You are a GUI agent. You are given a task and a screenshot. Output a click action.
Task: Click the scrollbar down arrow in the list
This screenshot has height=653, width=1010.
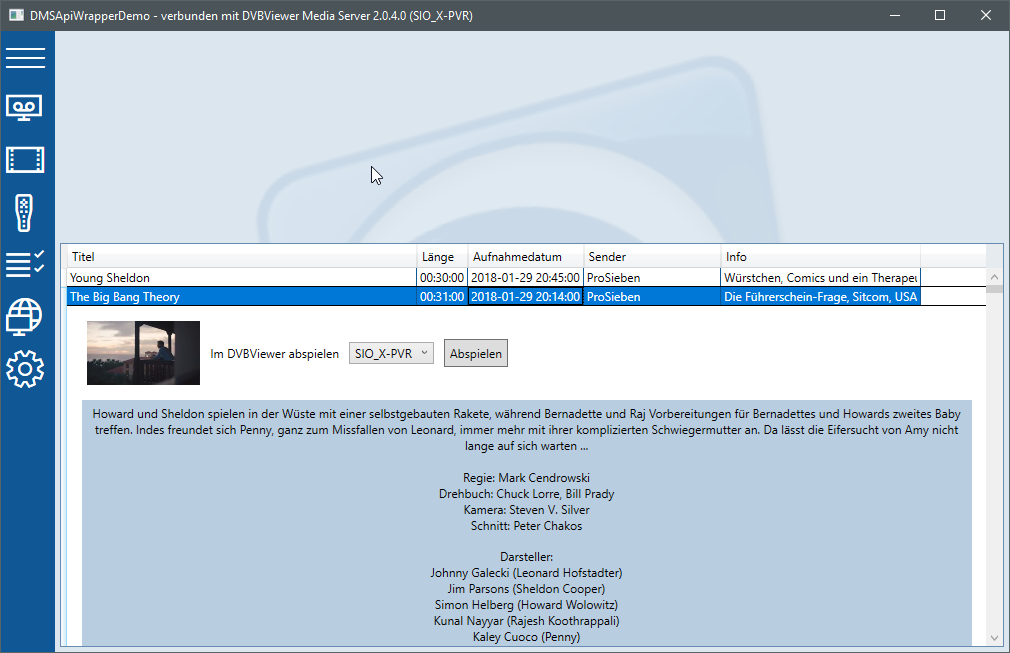point(994,637)
